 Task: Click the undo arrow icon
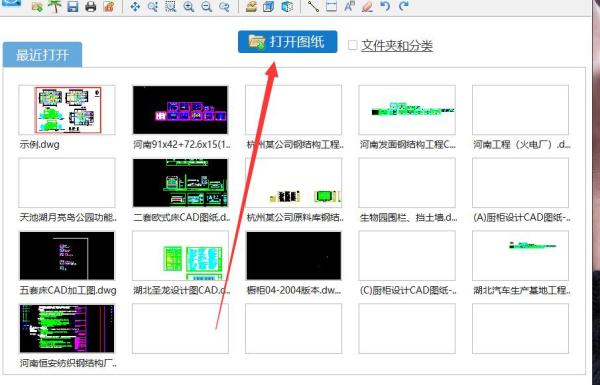coord(385,7)
